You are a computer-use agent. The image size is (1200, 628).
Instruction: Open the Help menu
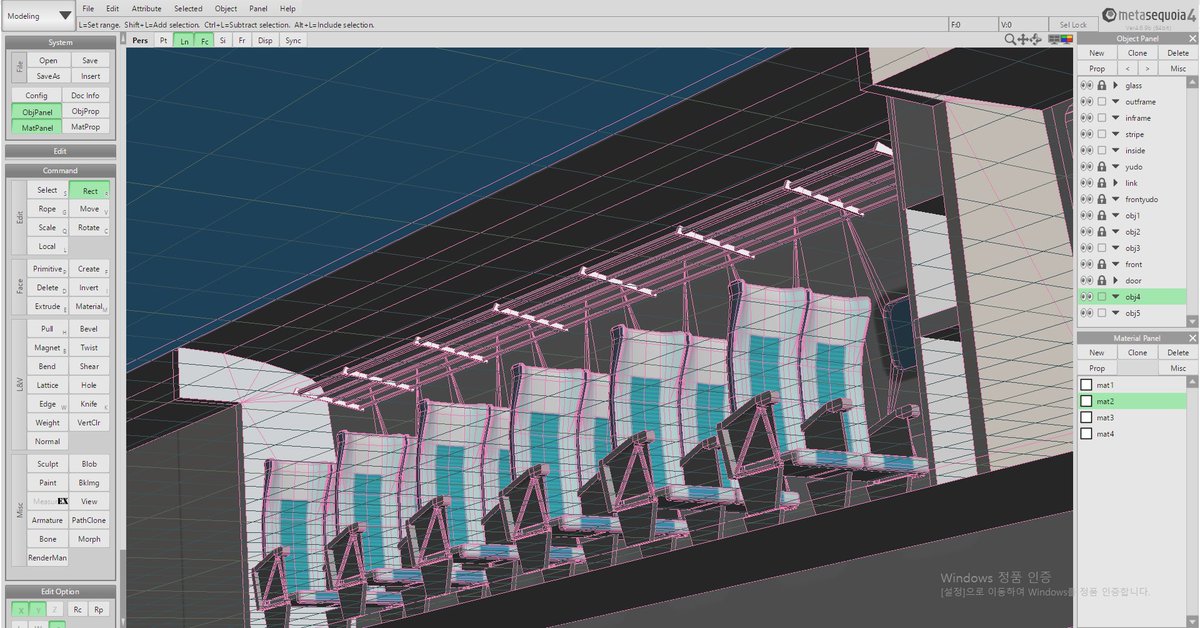pos(287,8)
